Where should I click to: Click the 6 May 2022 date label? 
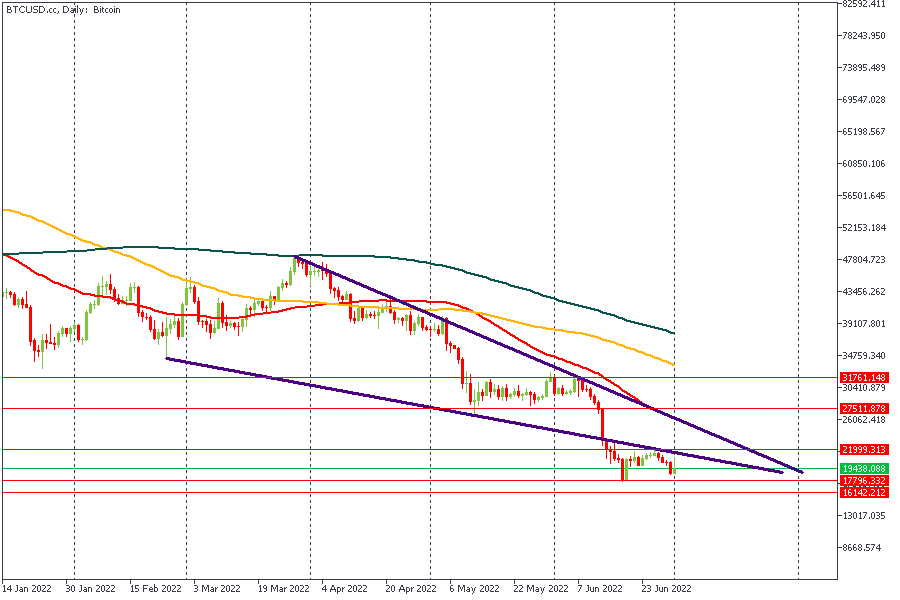pos(474,589)
